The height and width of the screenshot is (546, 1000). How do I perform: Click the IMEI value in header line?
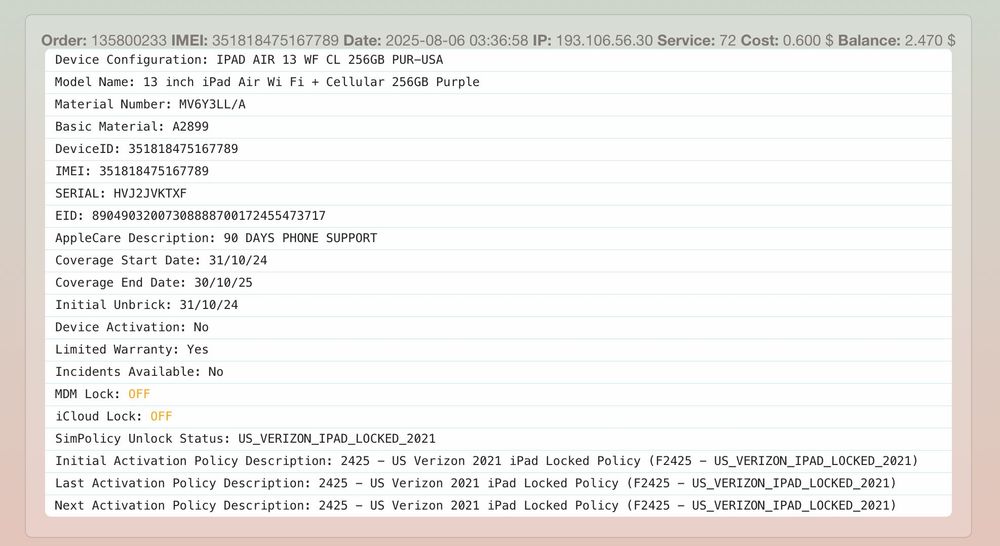tap(279, 40)
